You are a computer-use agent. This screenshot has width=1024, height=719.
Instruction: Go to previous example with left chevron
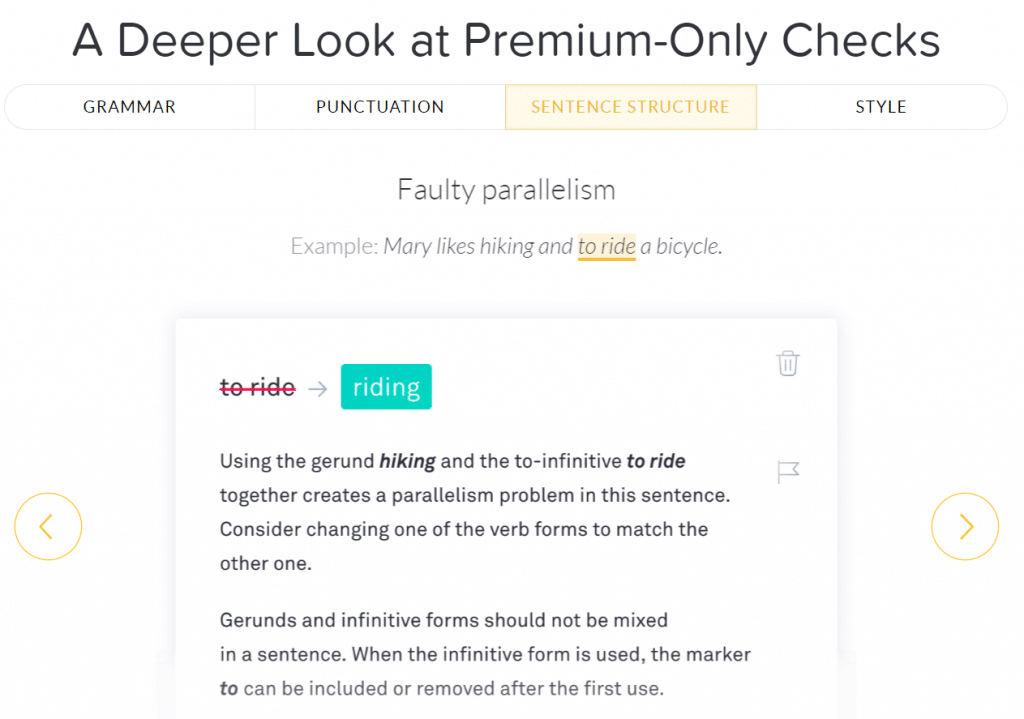point(48,526)
